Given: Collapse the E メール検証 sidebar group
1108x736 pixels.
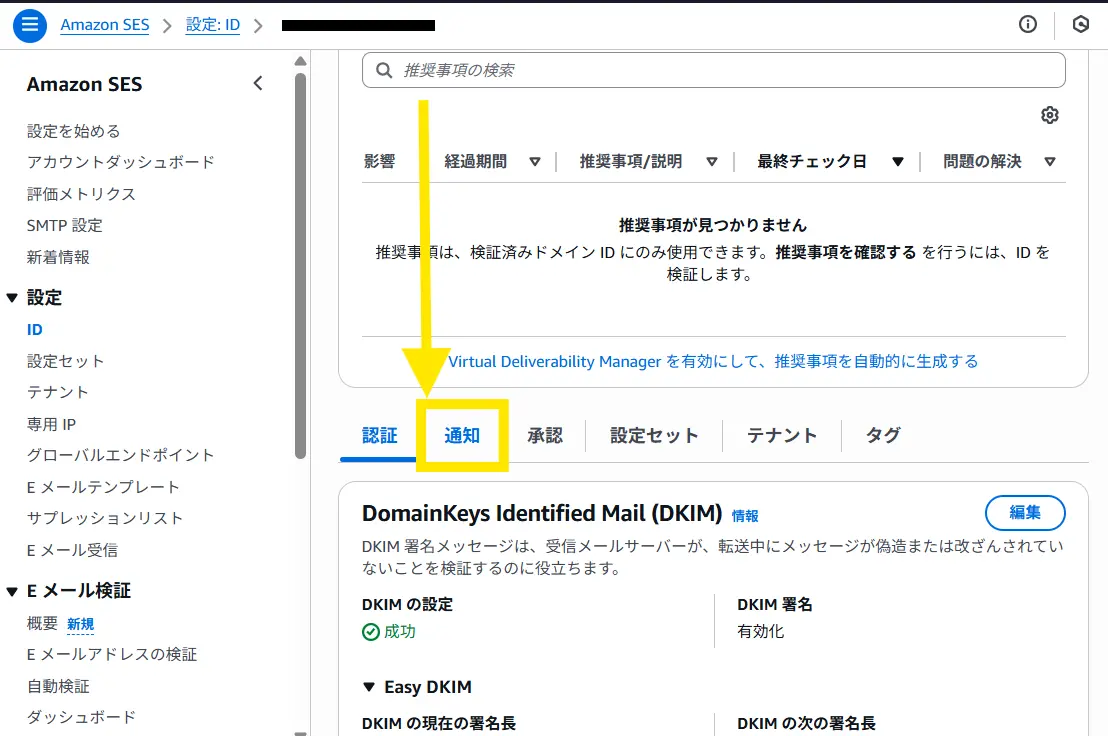Looking at the screenshot, I should pyautogui.click(x=12, y=591).
